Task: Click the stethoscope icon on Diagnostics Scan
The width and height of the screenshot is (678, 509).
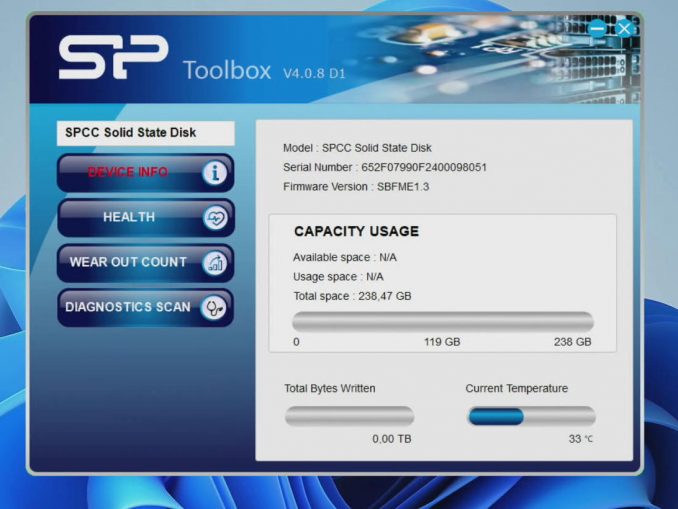Action: coord(214,308)
